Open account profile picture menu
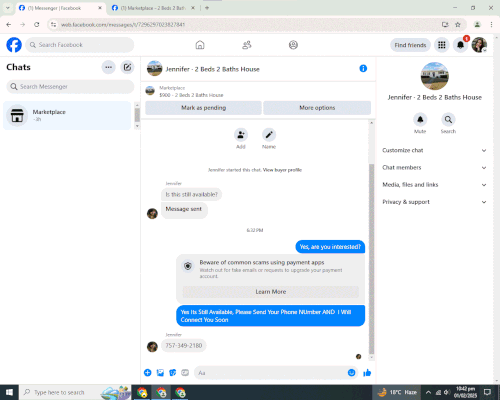500x400 pixels. 479,45
